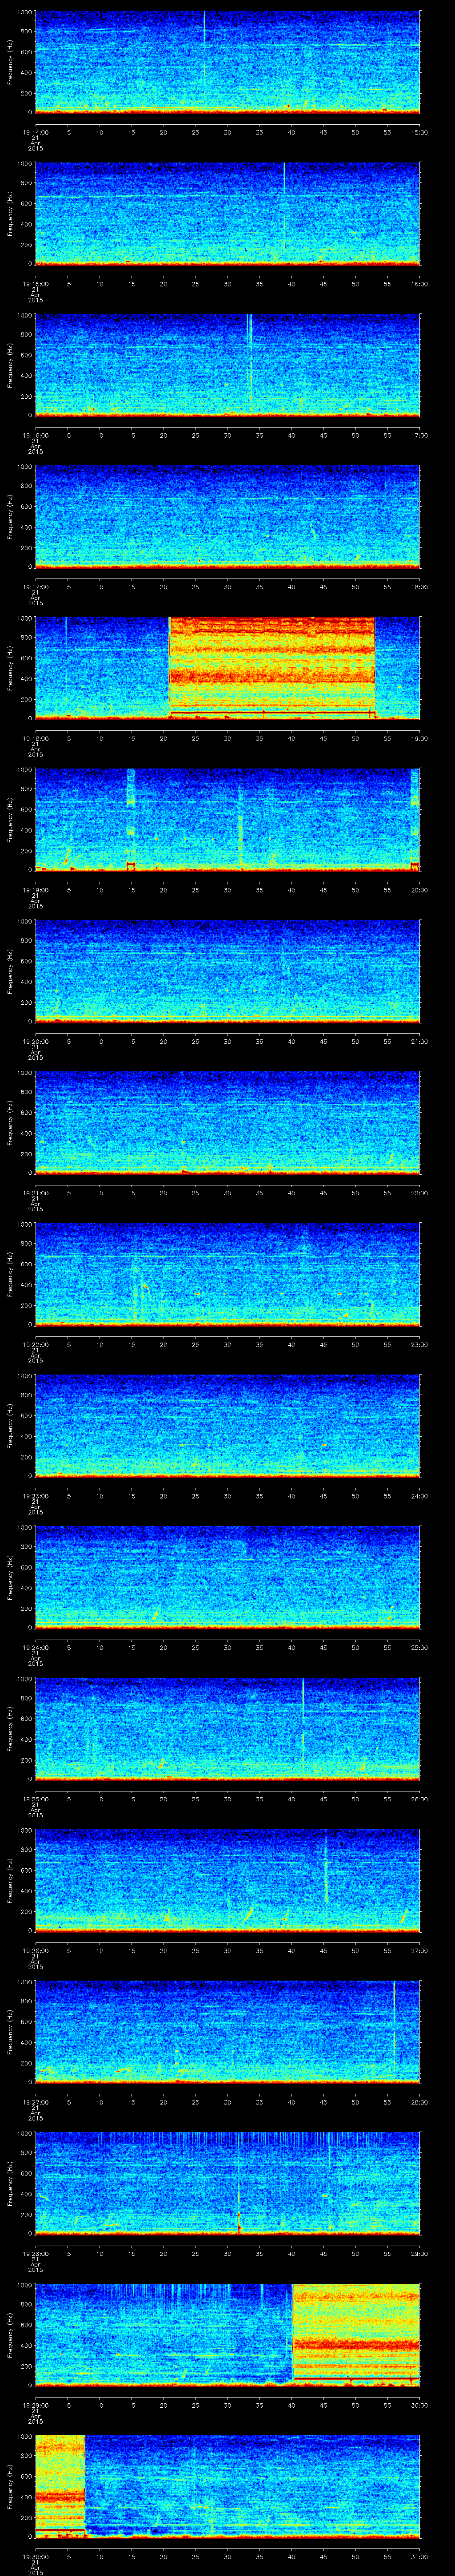This screenshot has width=455, height=2576.
Task: Click the thin spike near 5 seconds in the 19:18 spectrogram
Action: tap(66, 640)
